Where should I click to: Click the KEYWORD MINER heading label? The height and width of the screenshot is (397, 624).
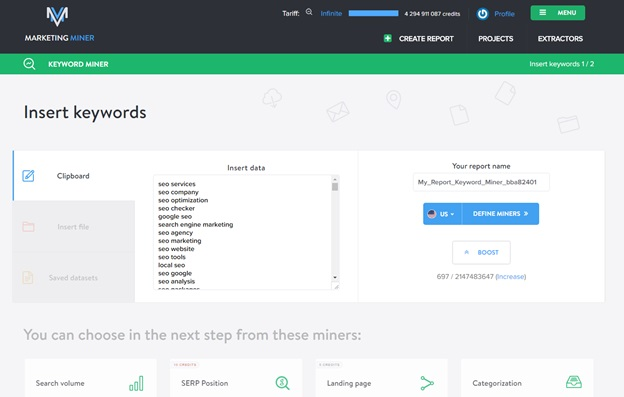[x=78, y=64]
